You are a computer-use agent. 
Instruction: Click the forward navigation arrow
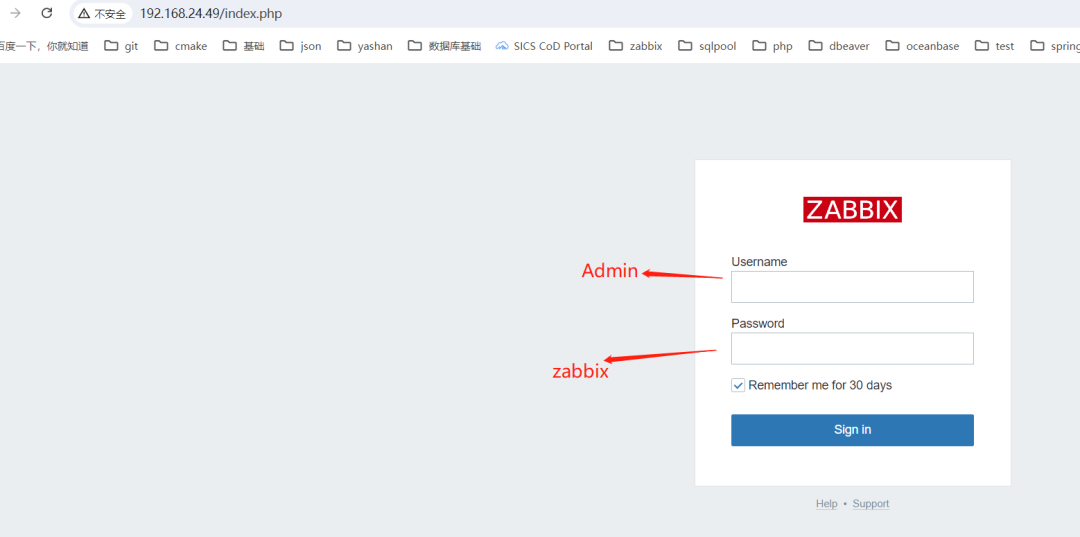click(x=15, y=13)
